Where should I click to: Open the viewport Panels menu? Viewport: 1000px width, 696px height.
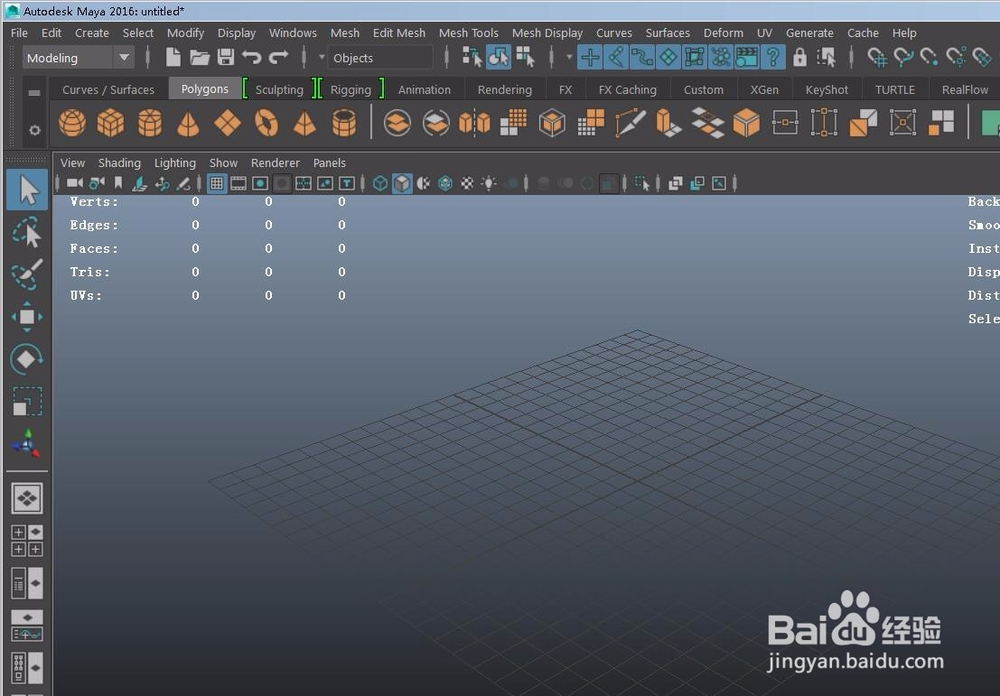coord(329,163)
